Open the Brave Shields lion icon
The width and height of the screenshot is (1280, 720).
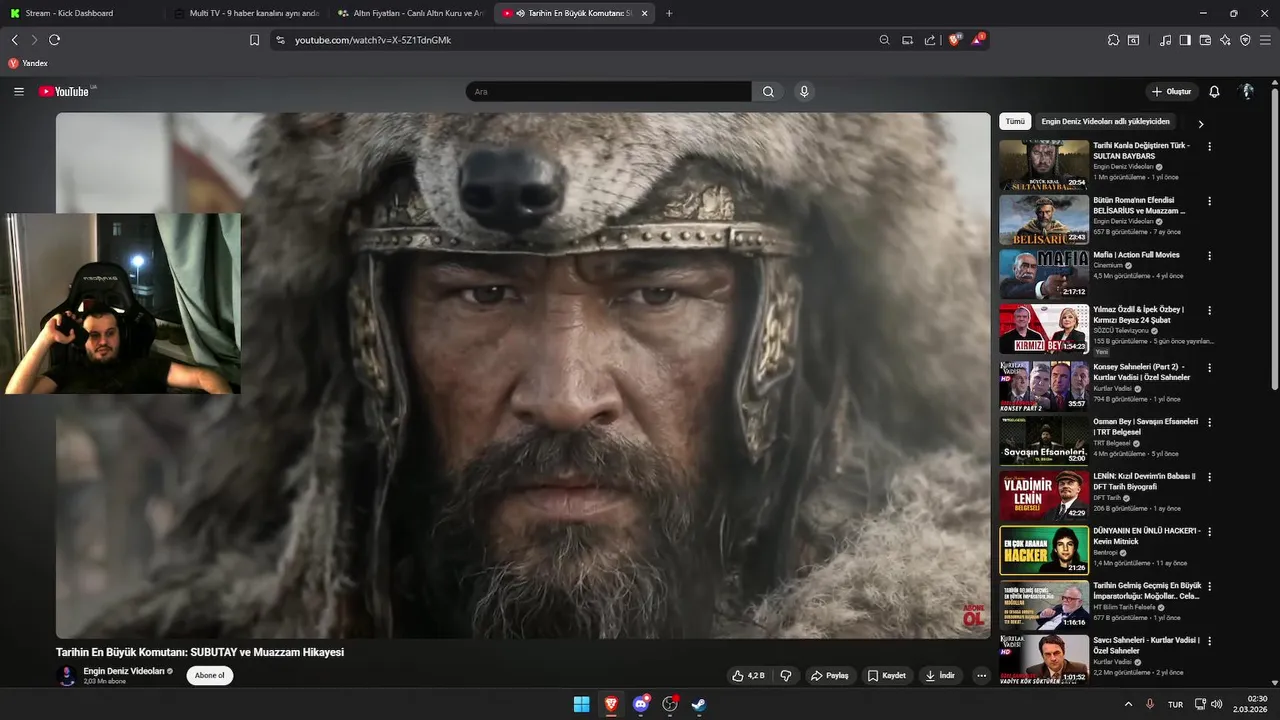954,40
